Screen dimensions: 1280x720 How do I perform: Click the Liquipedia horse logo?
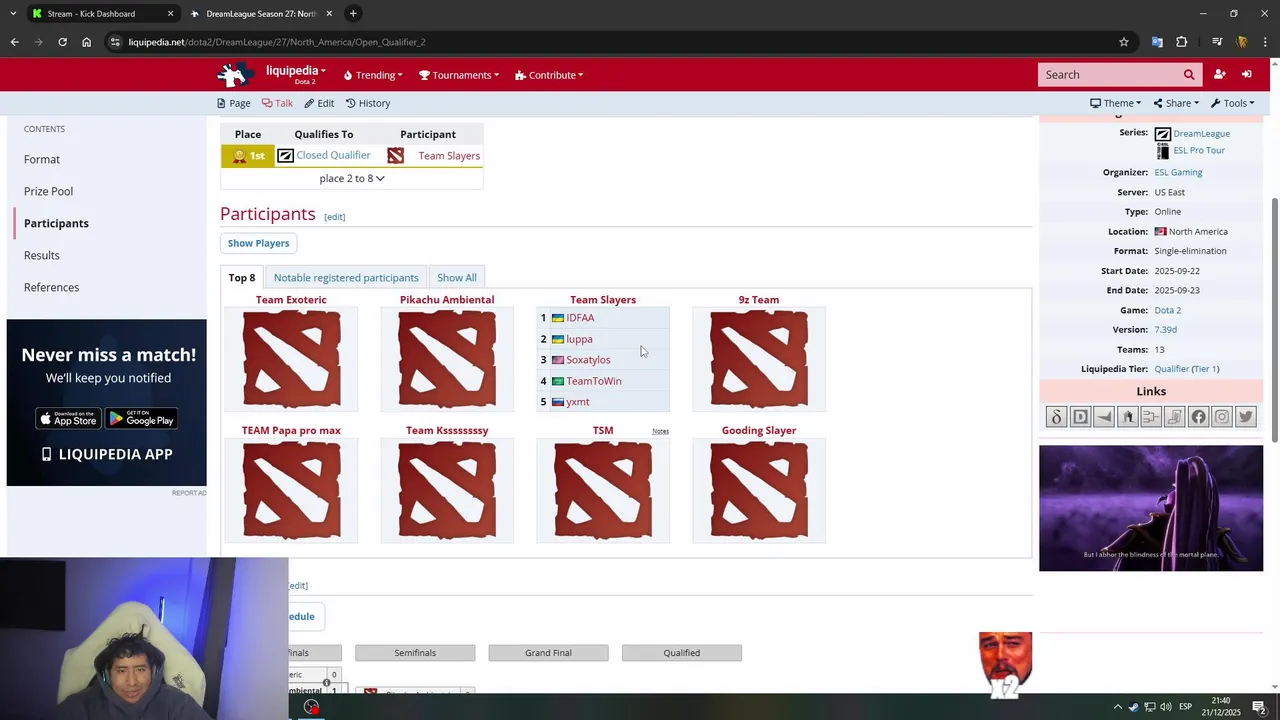(x=236, y=75)
